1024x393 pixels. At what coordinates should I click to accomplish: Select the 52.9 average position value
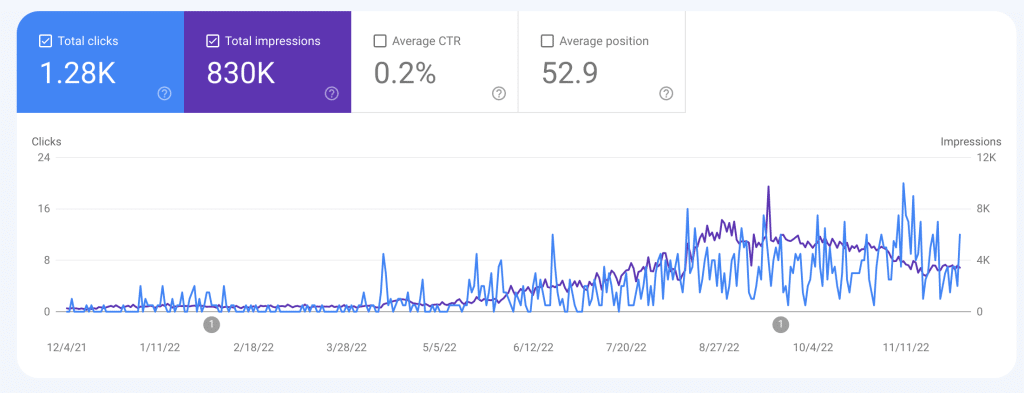569,73
